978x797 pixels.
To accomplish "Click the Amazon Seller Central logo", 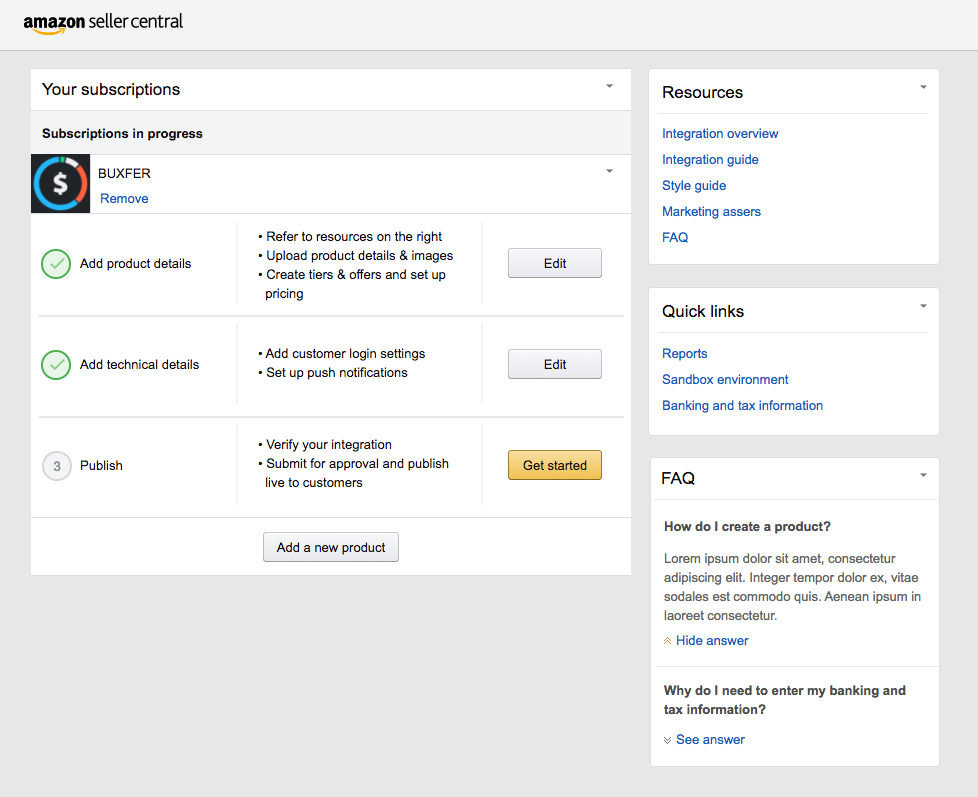I will pos(103,22).
